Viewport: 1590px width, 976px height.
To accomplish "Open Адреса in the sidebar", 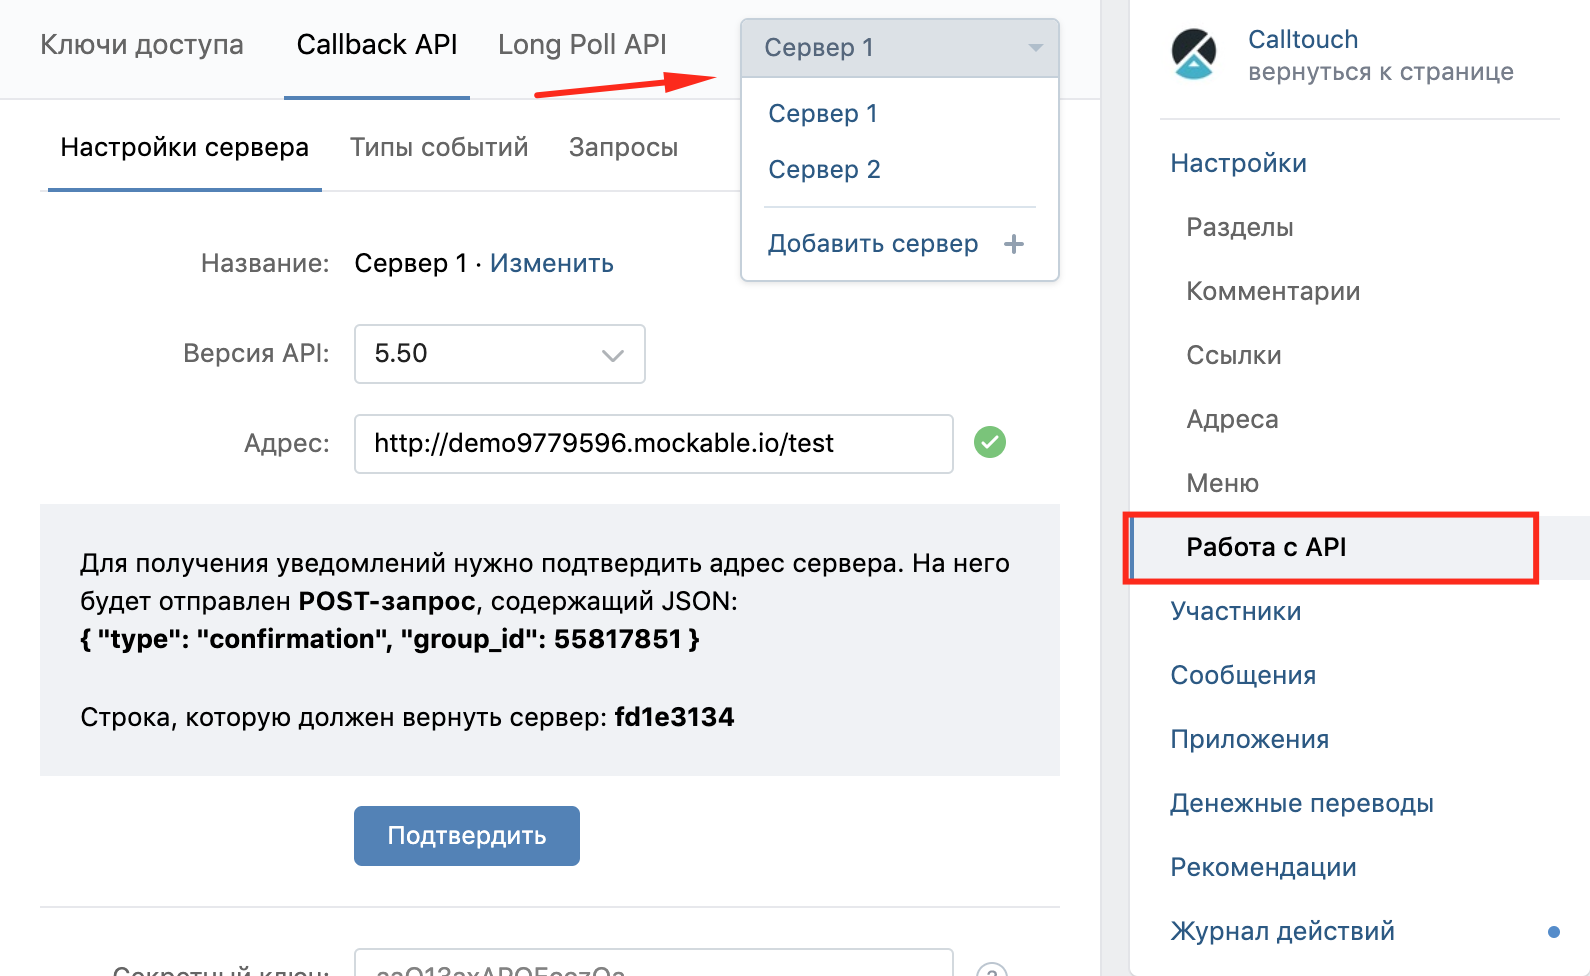I will [x=1232, y=420].
